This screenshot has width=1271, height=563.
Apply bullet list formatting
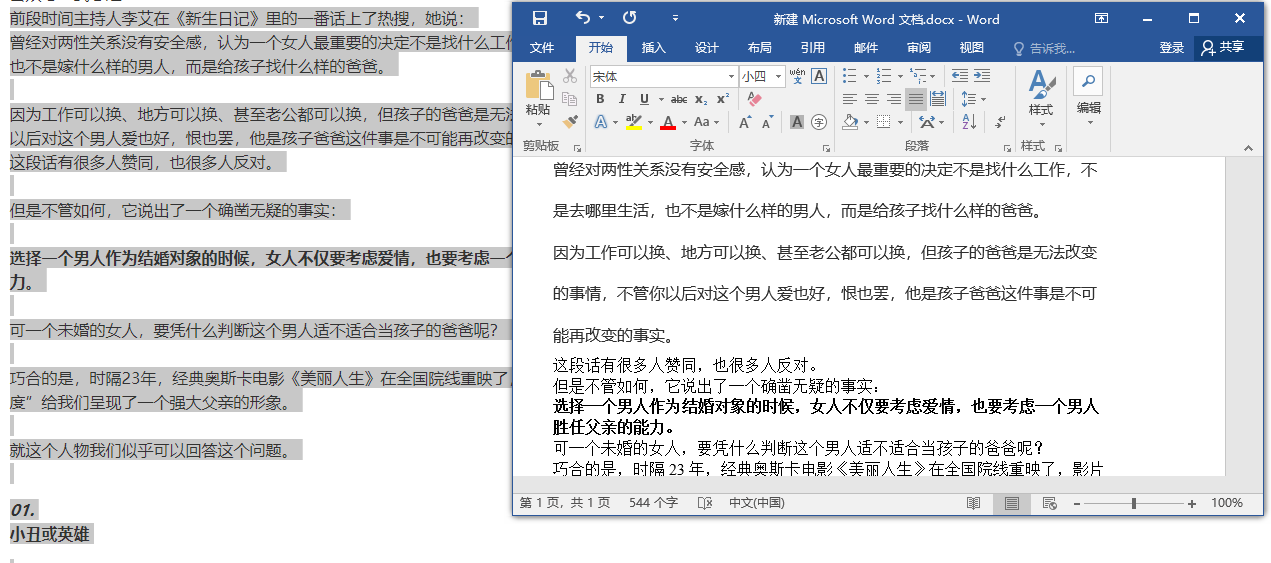[850, 76]
